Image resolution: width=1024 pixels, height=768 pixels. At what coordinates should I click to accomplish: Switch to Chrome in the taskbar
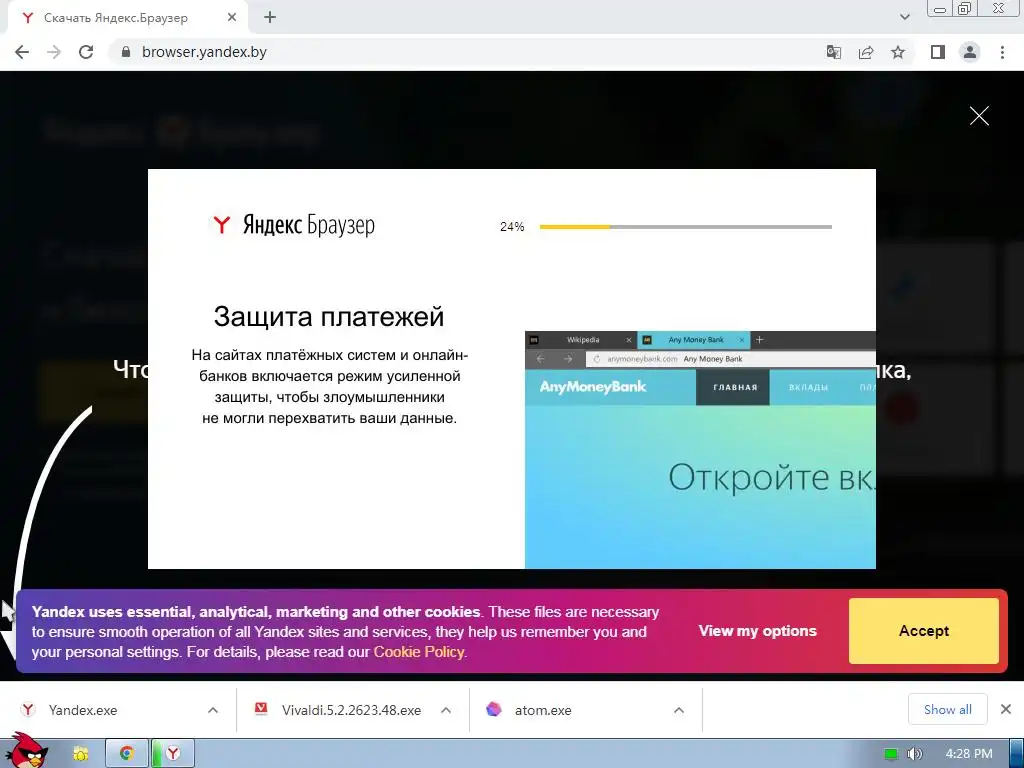(x=127, y=754)
